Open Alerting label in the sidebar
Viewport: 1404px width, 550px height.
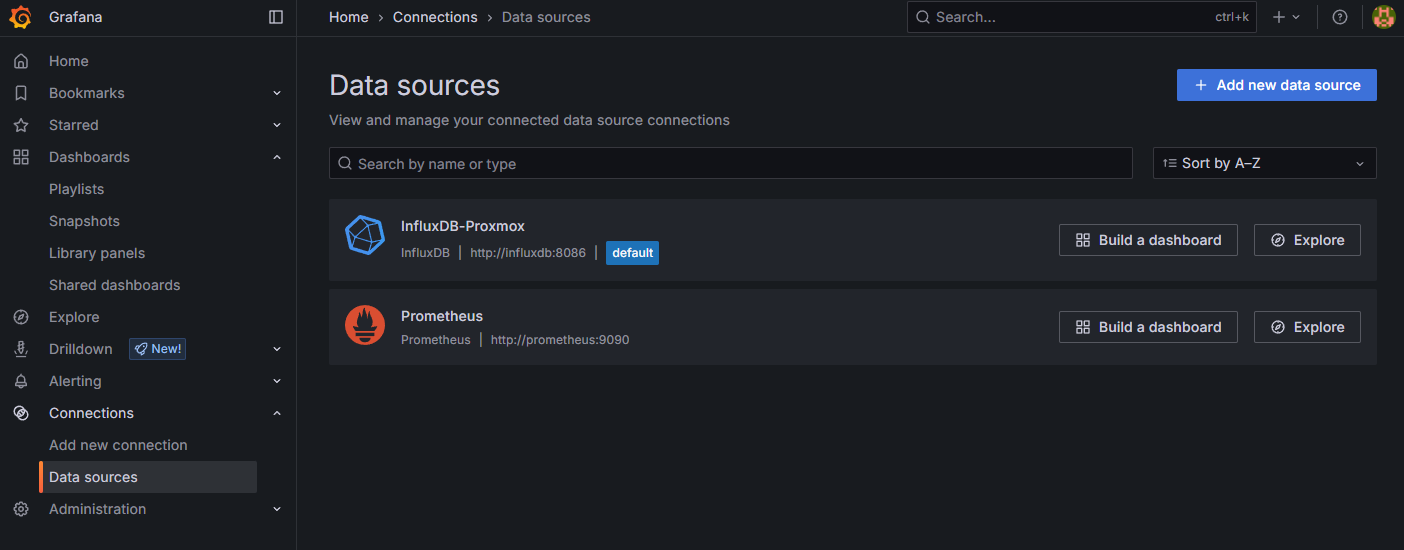75,381
